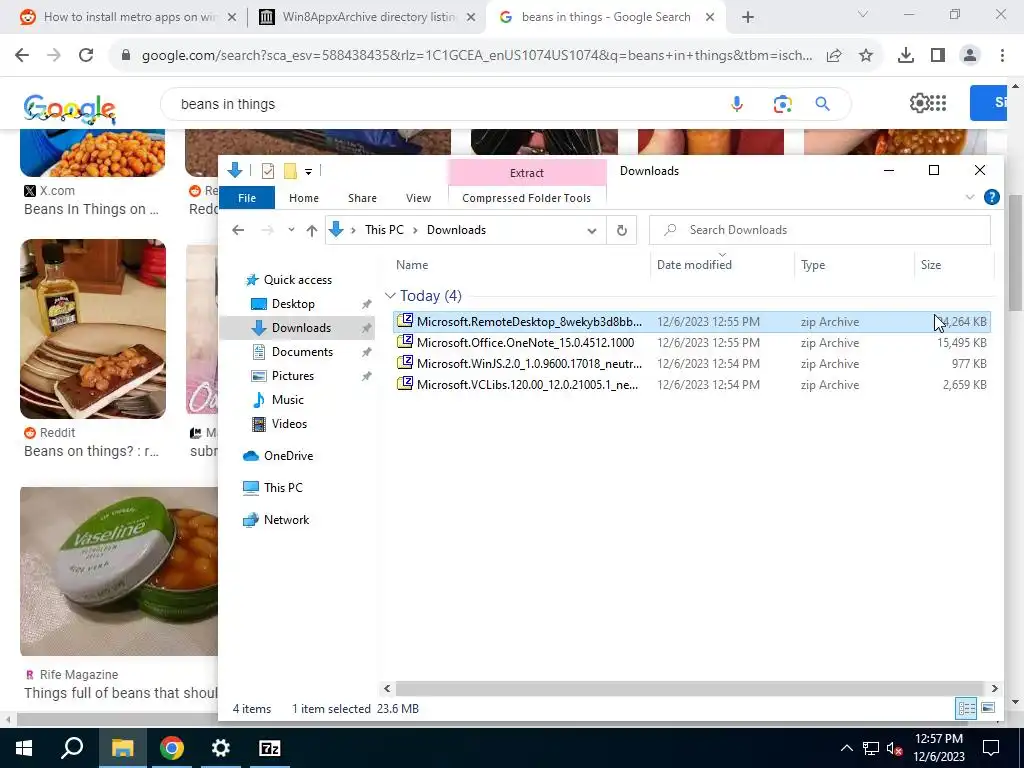Select Desktop in Quick access
Viewport: 1024px width, 768px height.
click(293, 304)
